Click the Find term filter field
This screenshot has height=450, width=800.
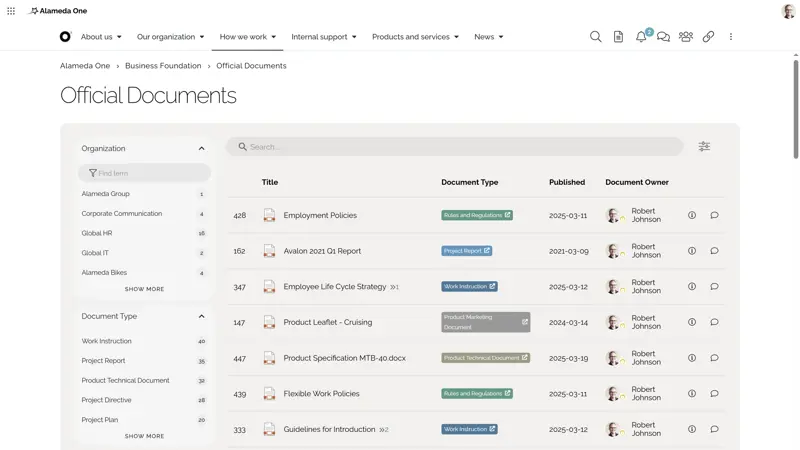pos(144,173)
